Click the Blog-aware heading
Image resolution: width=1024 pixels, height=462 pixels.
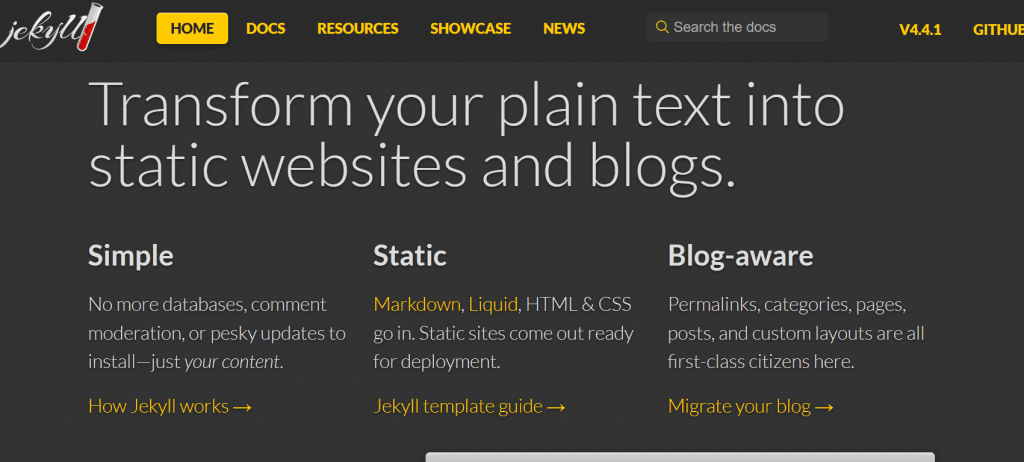(x=741, y=256)
